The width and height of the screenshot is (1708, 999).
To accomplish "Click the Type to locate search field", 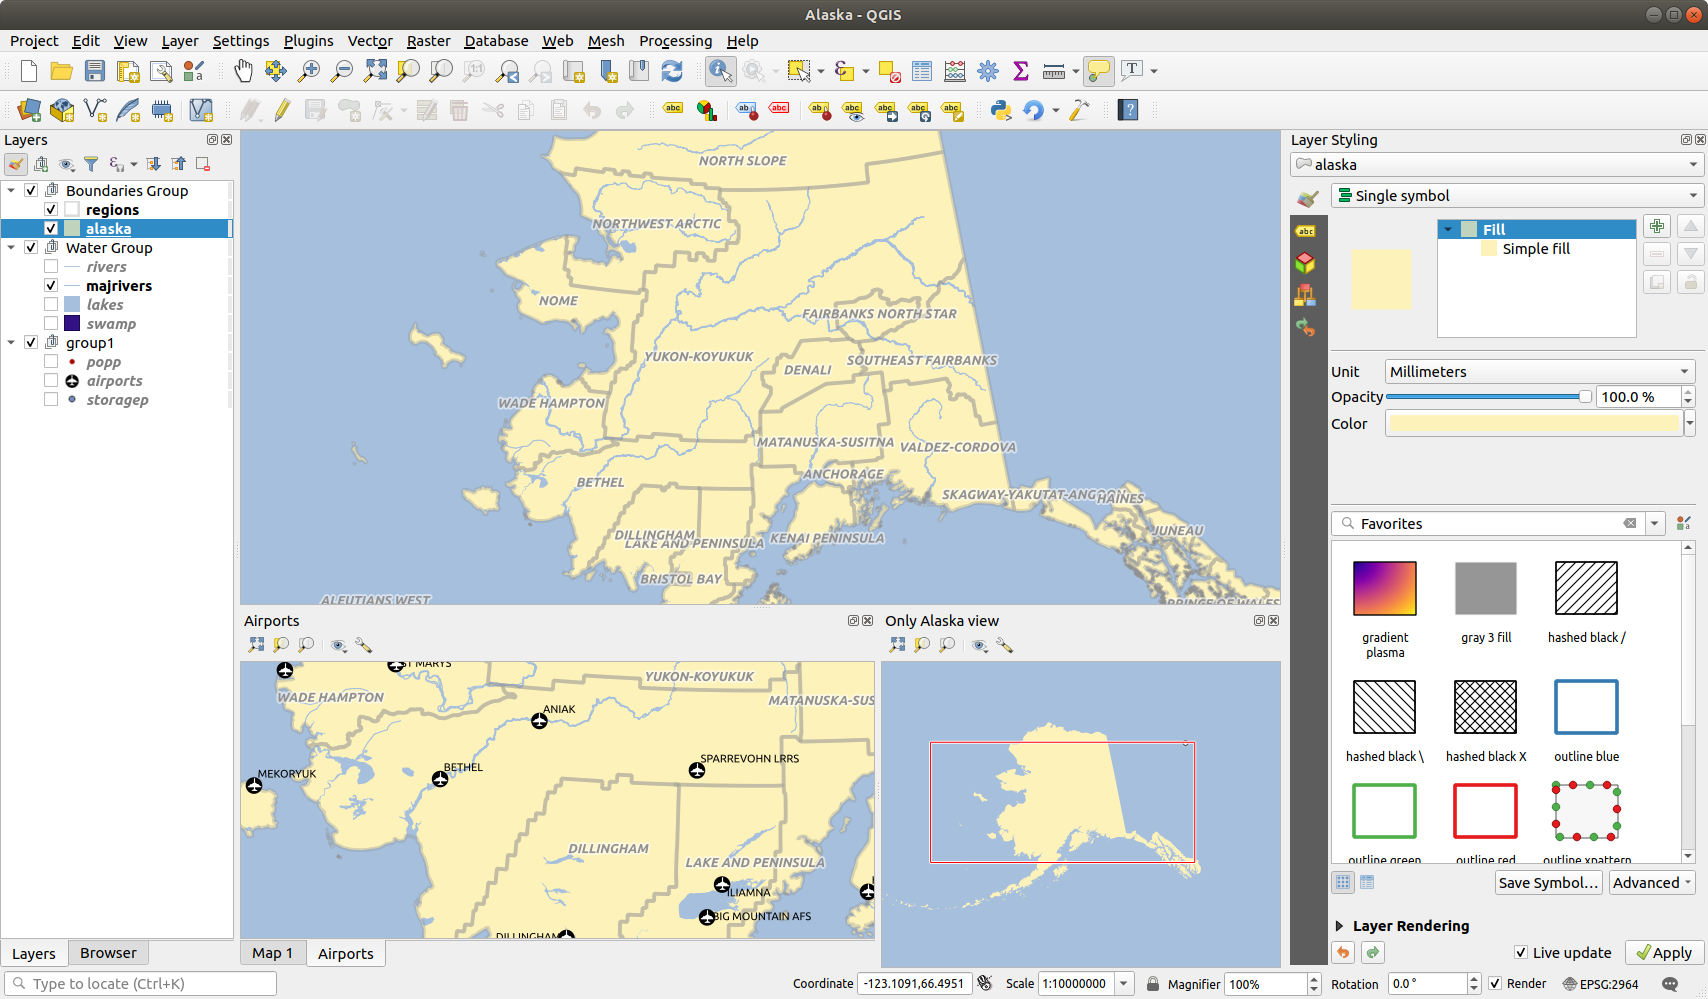I will (140, 983).
